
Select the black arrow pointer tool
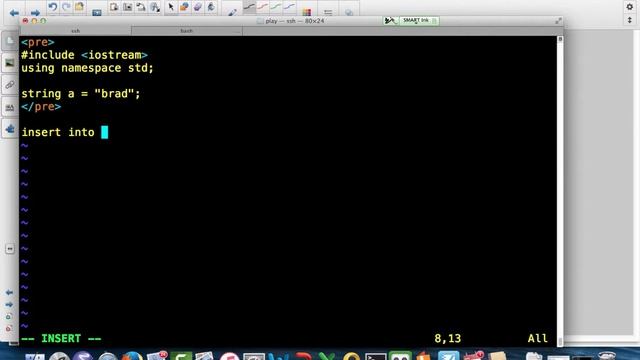[x=171, y=7]
